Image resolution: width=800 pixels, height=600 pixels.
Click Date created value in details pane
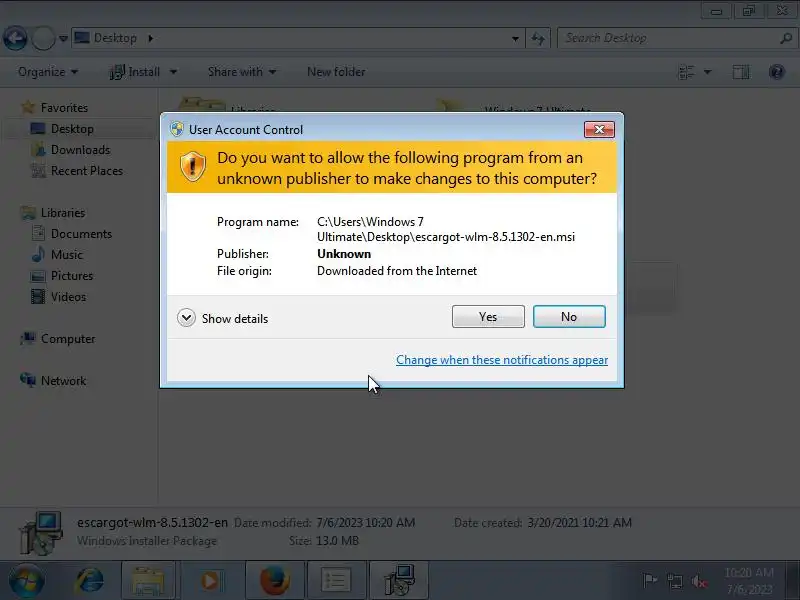[579, 522]
